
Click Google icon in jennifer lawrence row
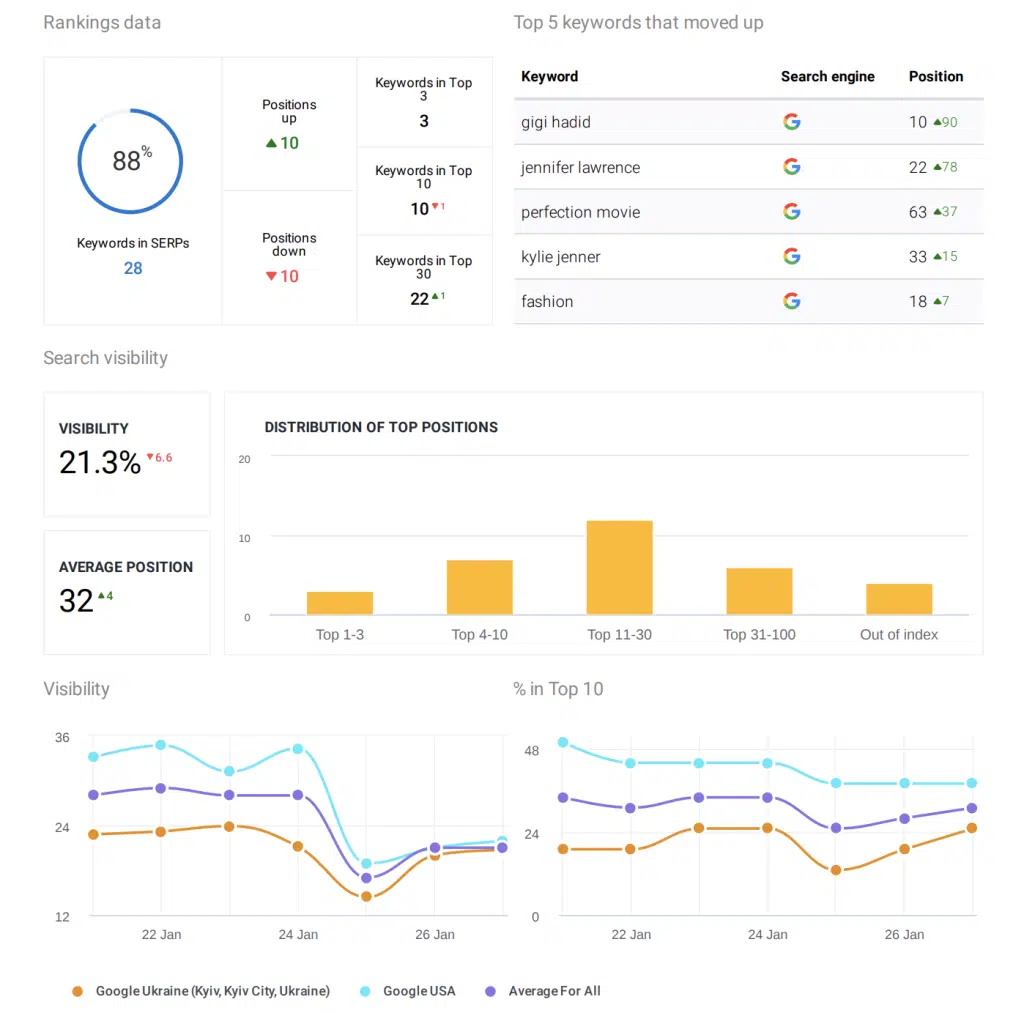coord(792,167)
